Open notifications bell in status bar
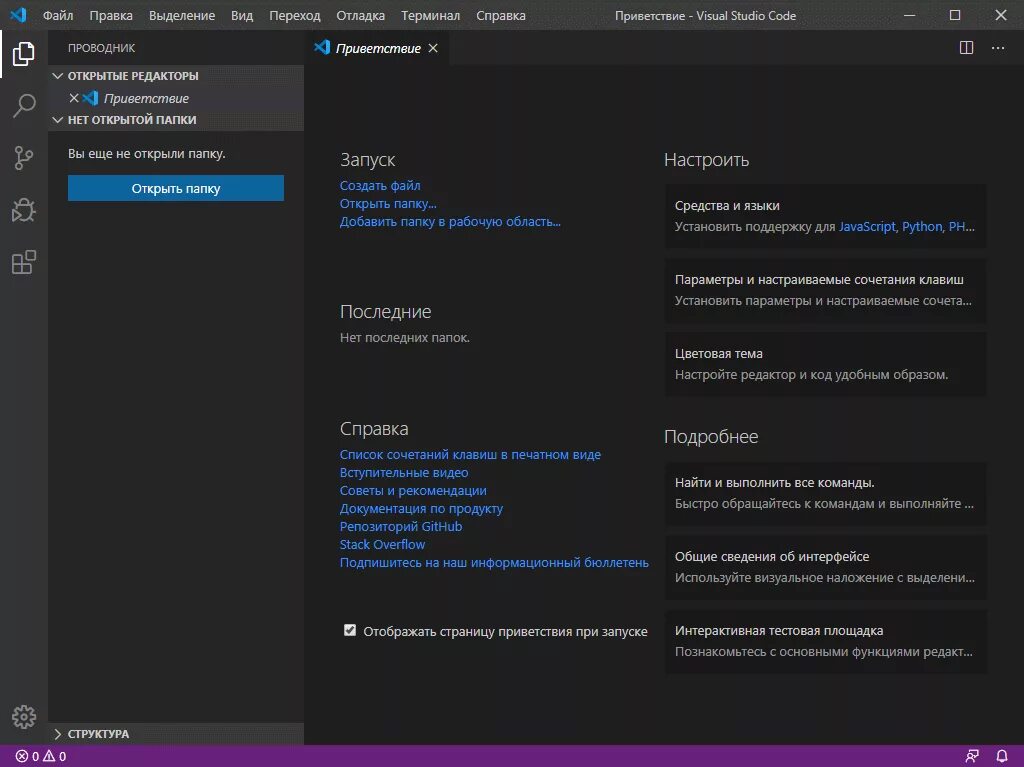 [x=1001, y=757]
